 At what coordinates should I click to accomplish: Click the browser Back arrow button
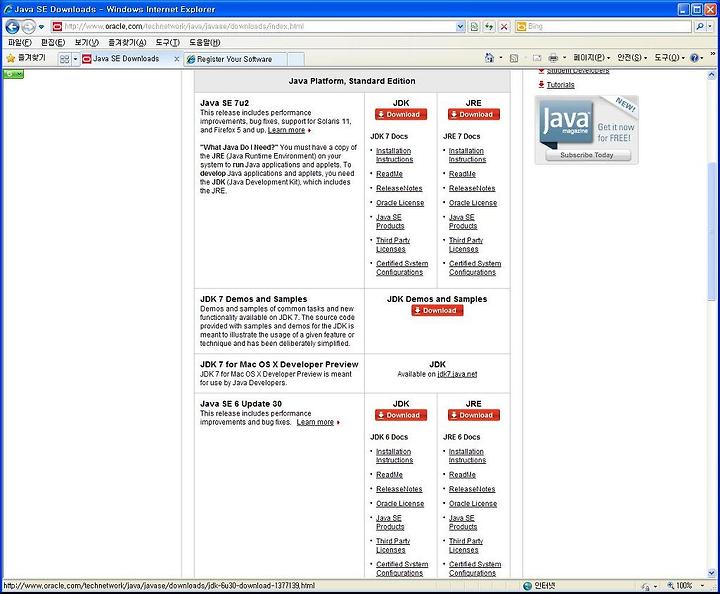[12, 27]
